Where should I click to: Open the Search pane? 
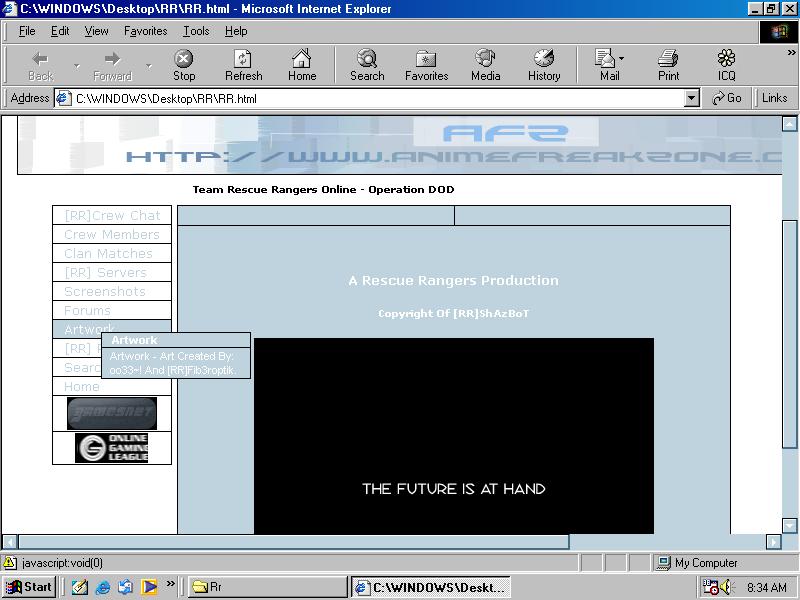pos(367,65)
